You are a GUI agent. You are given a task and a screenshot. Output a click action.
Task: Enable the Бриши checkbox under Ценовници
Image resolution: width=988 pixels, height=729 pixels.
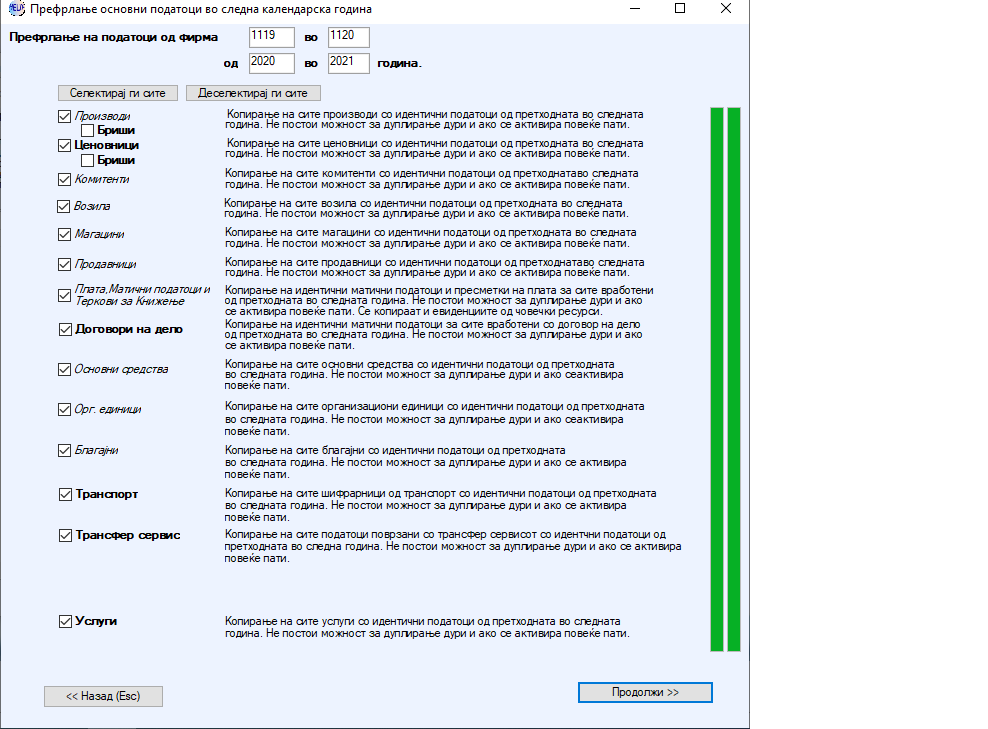click(x=88, y=161)
